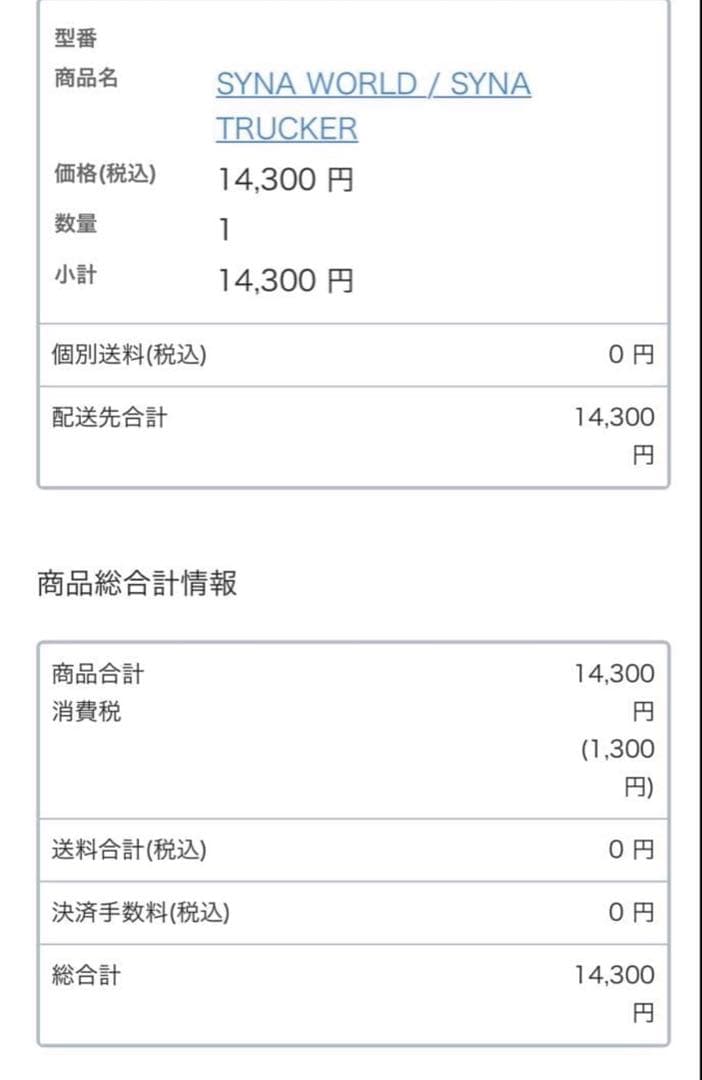Click the 型番 label
Image resolution: width=702 pixels, height=1080 pixels.
pyautogui.click(x=75, y=40)
